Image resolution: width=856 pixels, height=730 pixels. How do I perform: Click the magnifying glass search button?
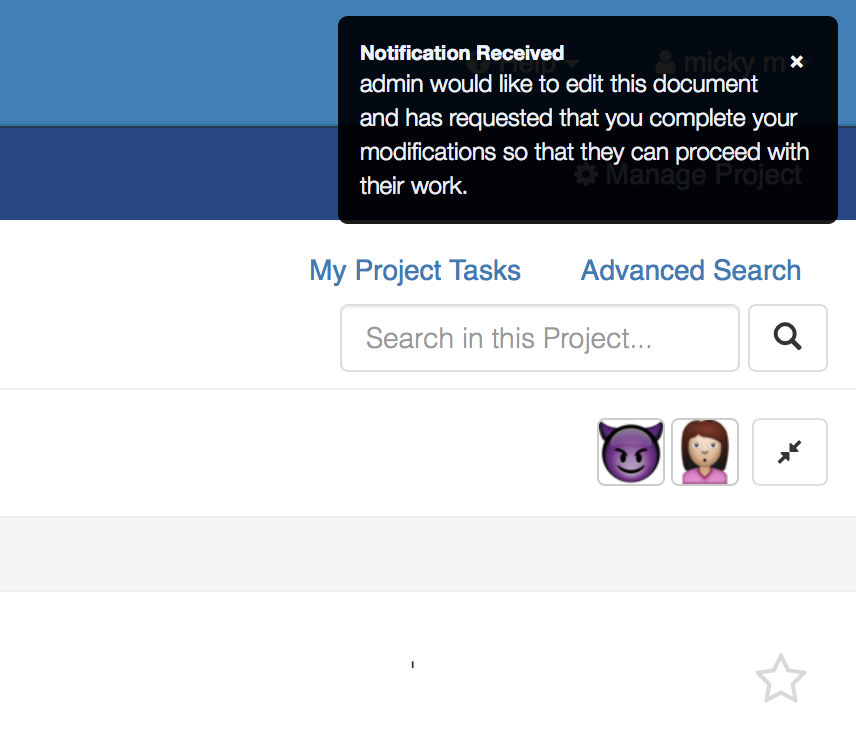[x=788, y=338]
